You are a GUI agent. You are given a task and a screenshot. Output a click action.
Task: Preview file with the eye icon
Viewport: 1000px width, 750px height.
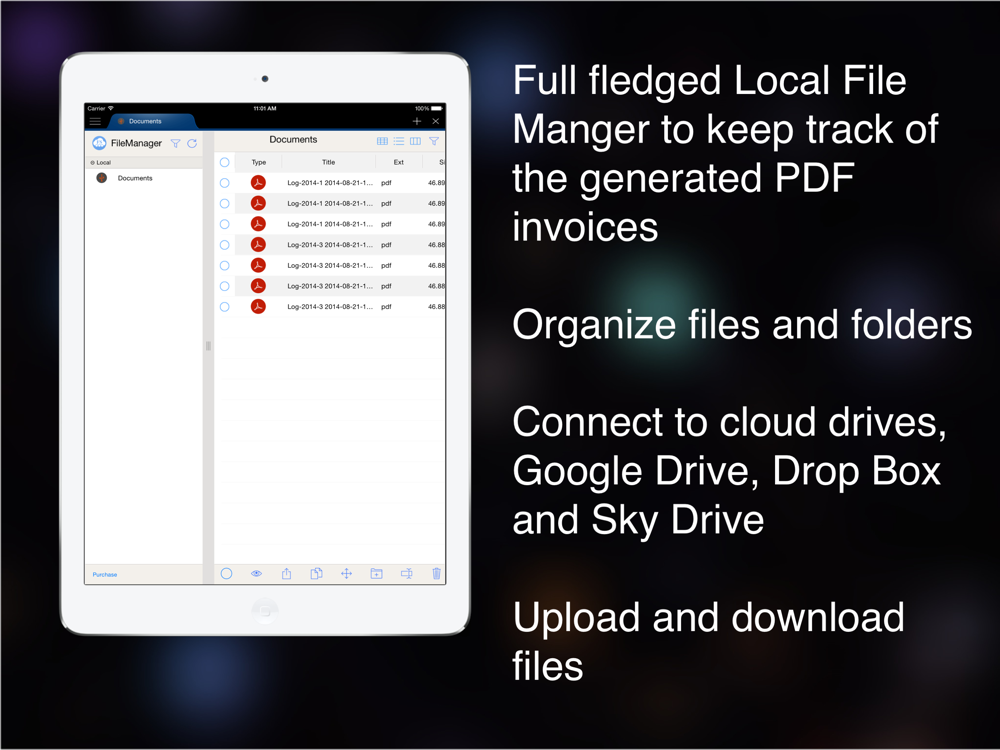click(x=256, y=573)
